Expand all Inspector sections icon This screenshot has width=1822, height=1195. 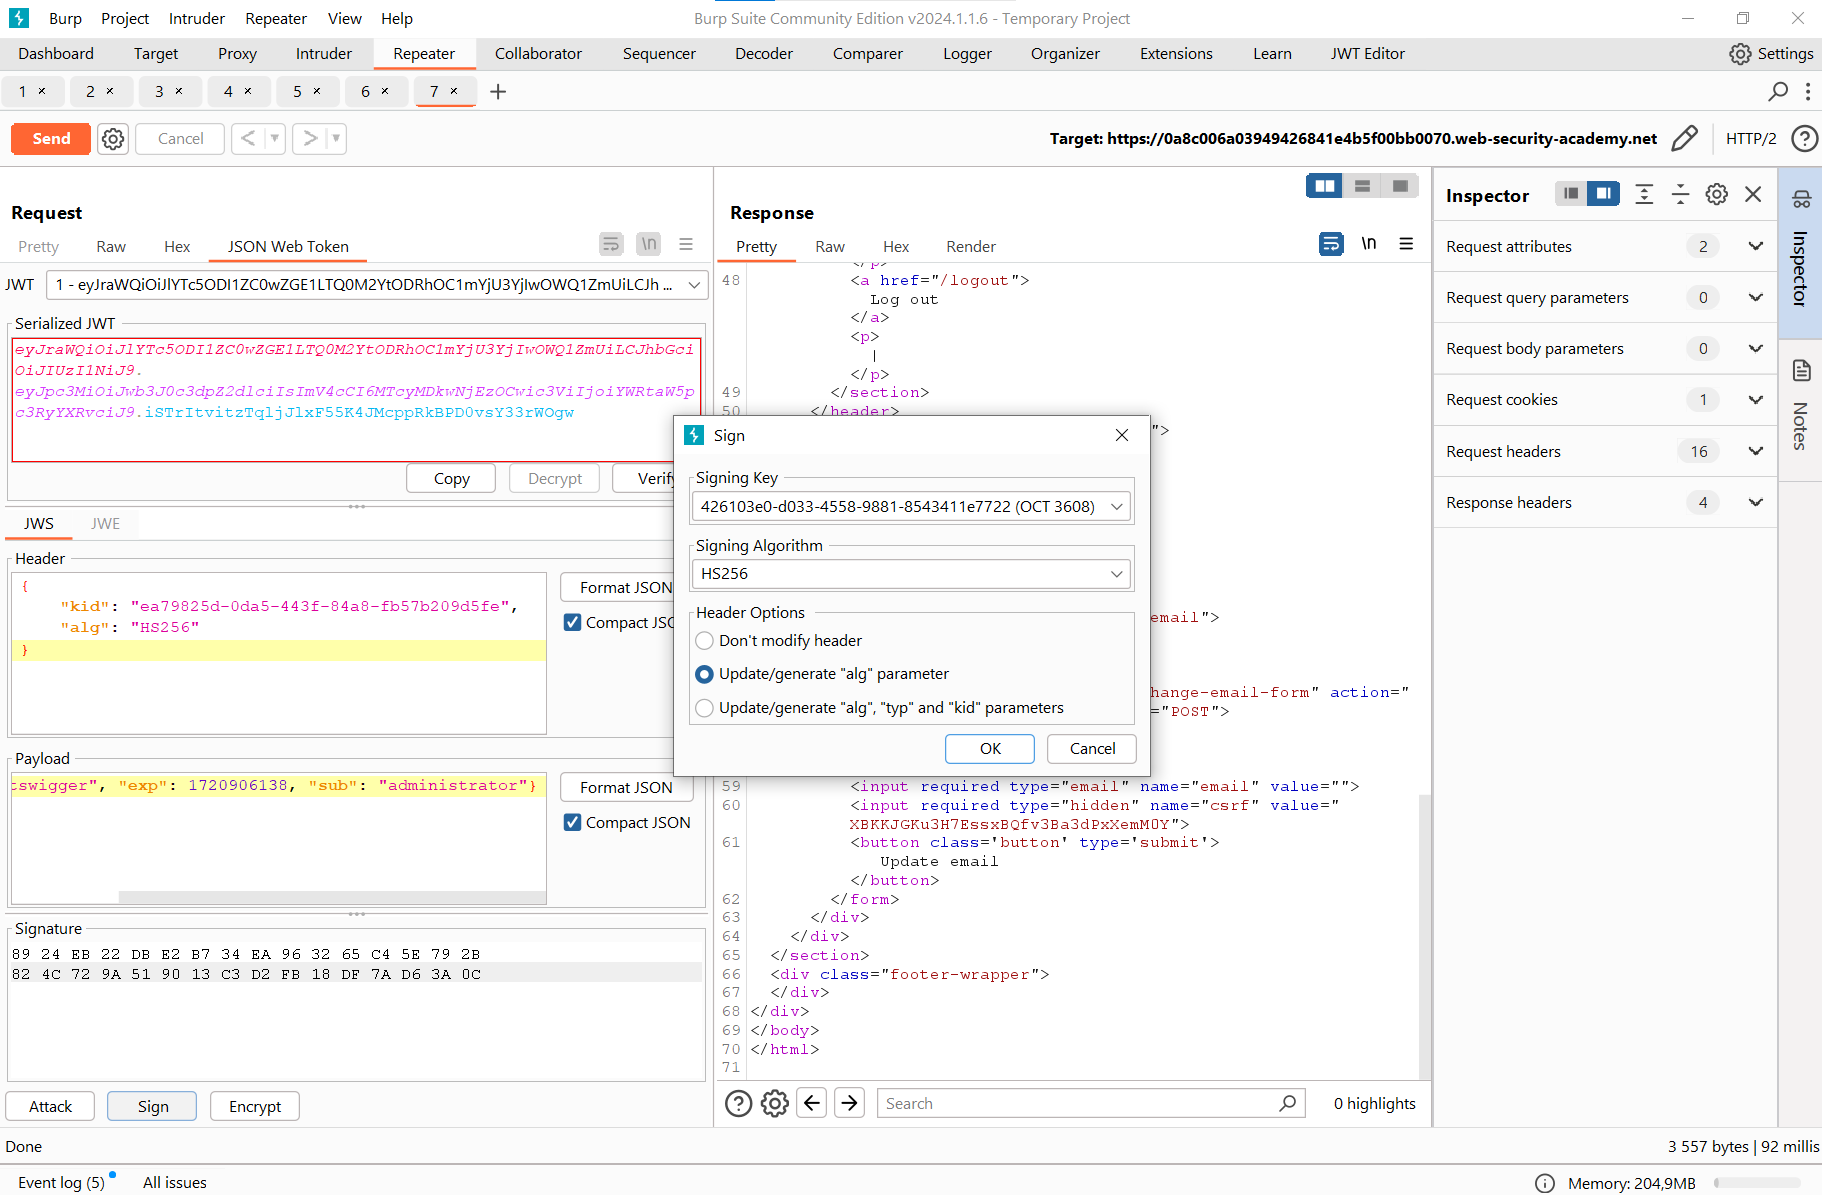[1644, 195]
